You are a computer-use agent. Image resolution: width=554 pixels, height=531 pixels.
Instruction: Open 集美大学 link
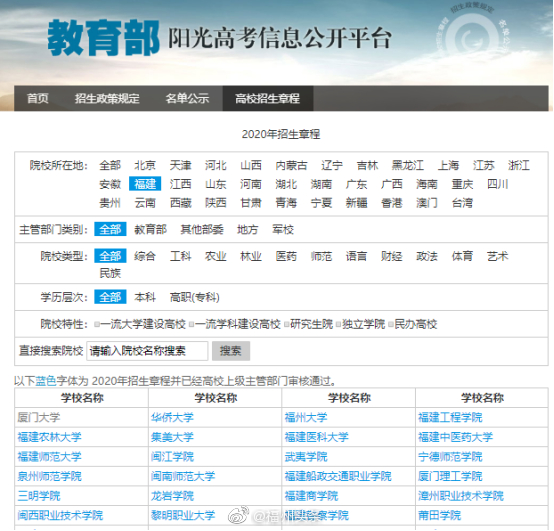coord(172,437)
